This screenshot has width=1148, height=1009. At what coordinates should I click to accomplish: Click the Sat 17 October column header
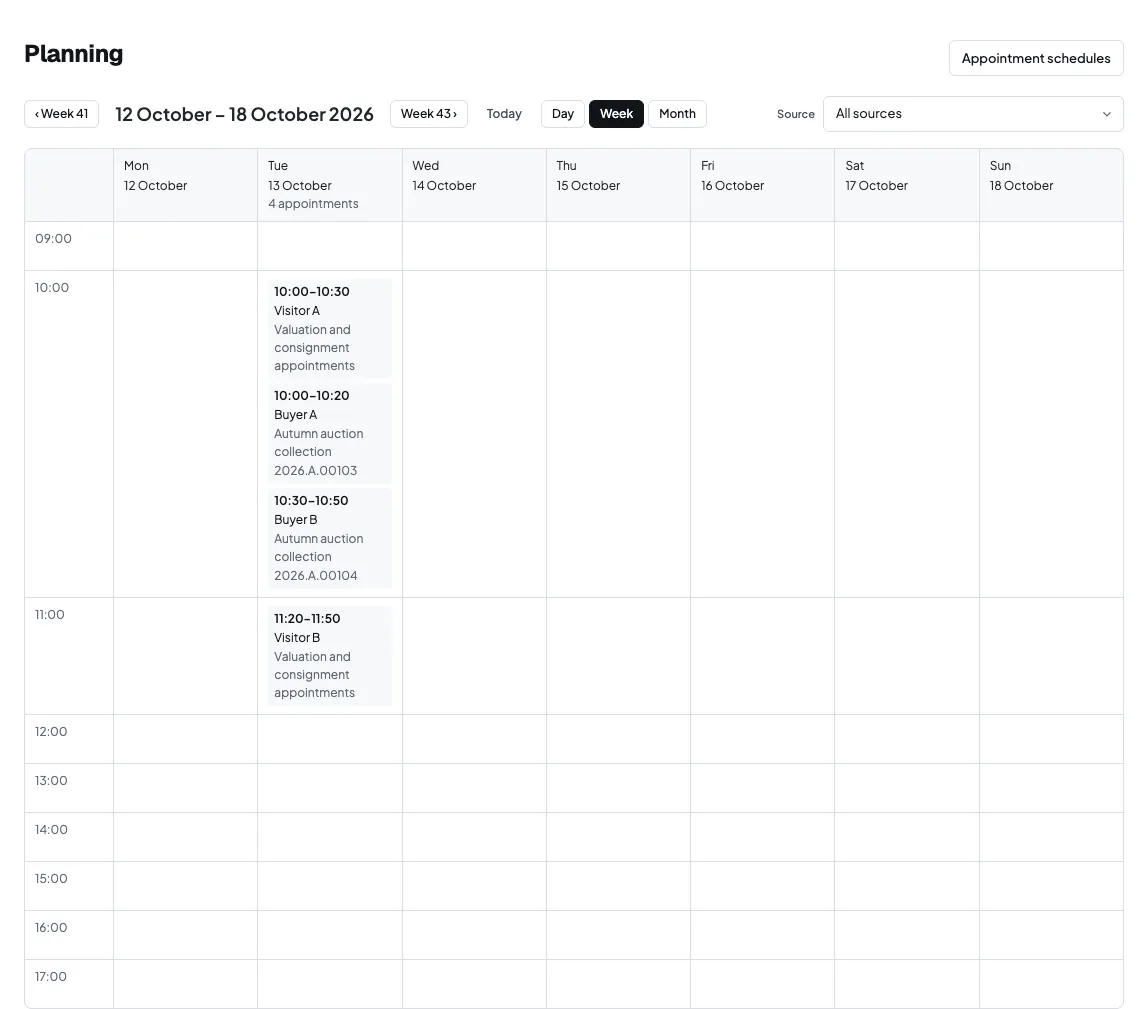click(906, 185)
